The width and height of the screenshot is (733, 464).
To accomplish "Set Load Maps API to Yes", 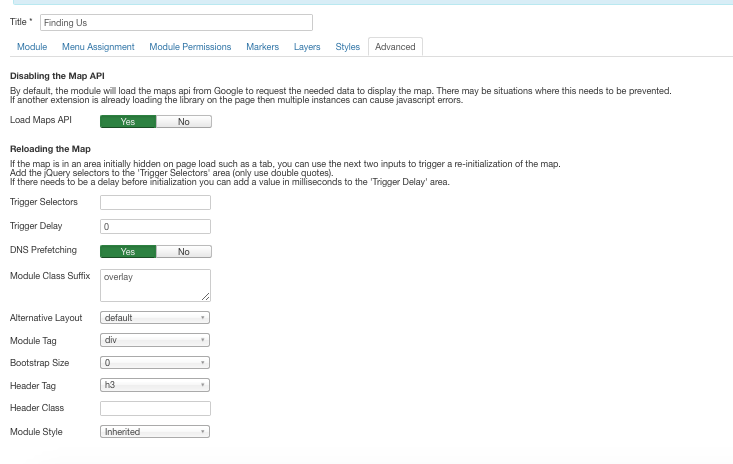I will (128, 121).
